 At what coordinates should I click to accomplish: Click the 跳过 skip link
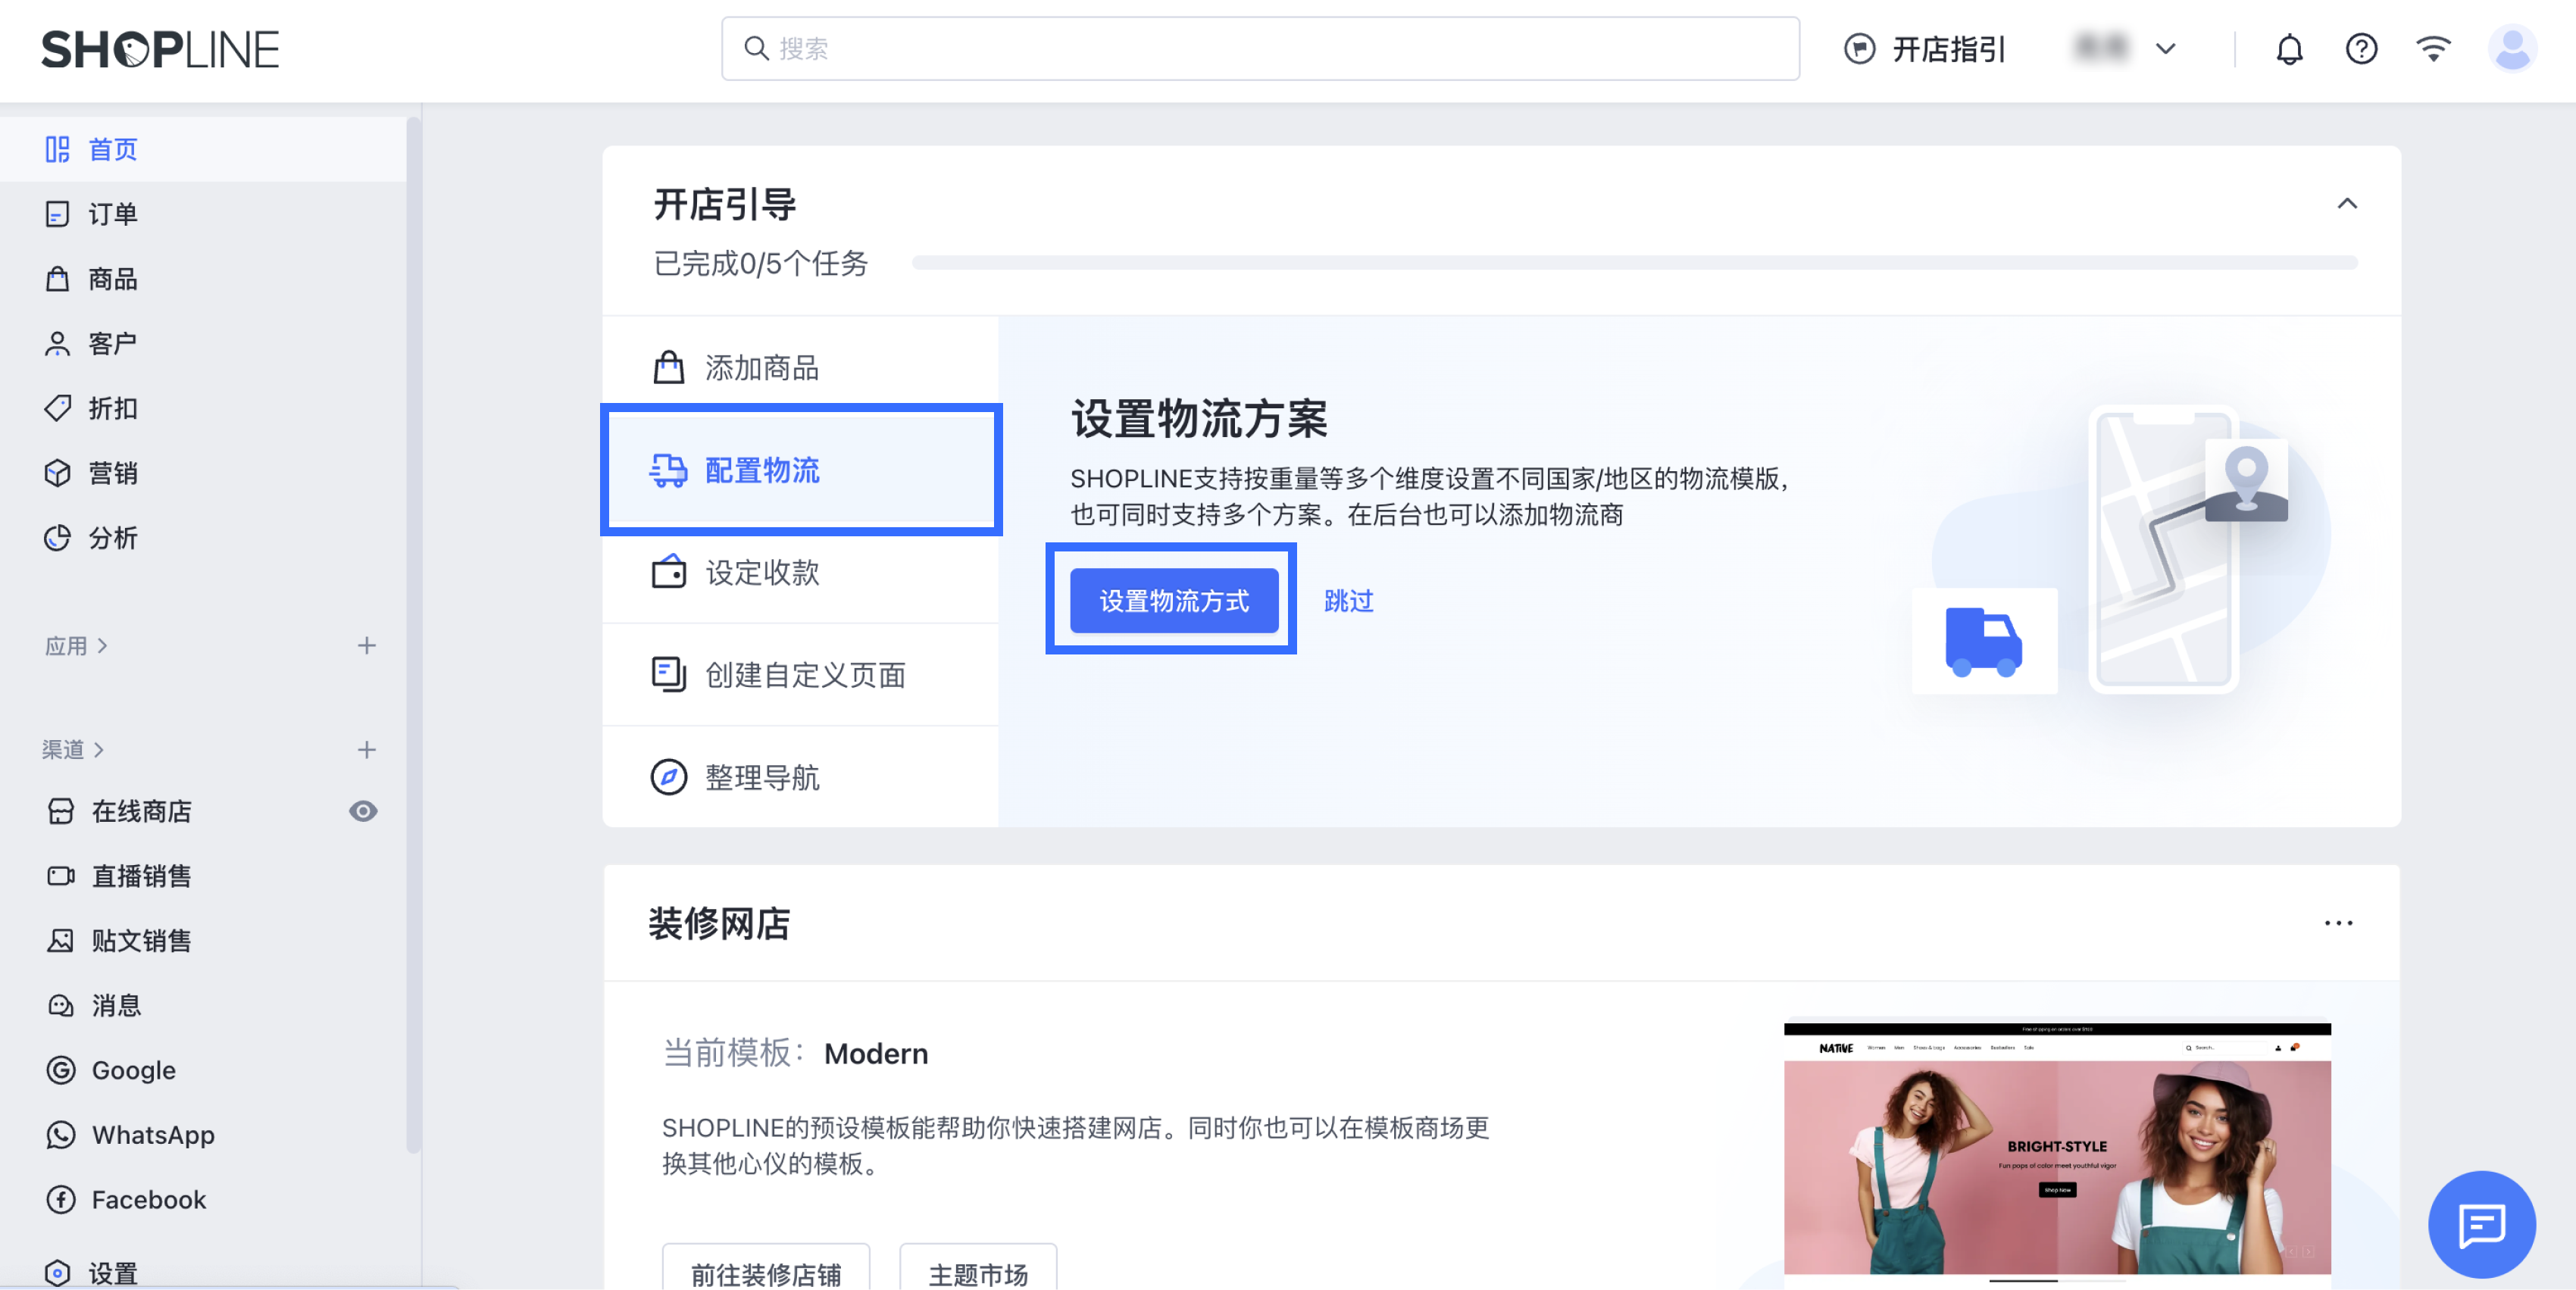point(1348,600)
